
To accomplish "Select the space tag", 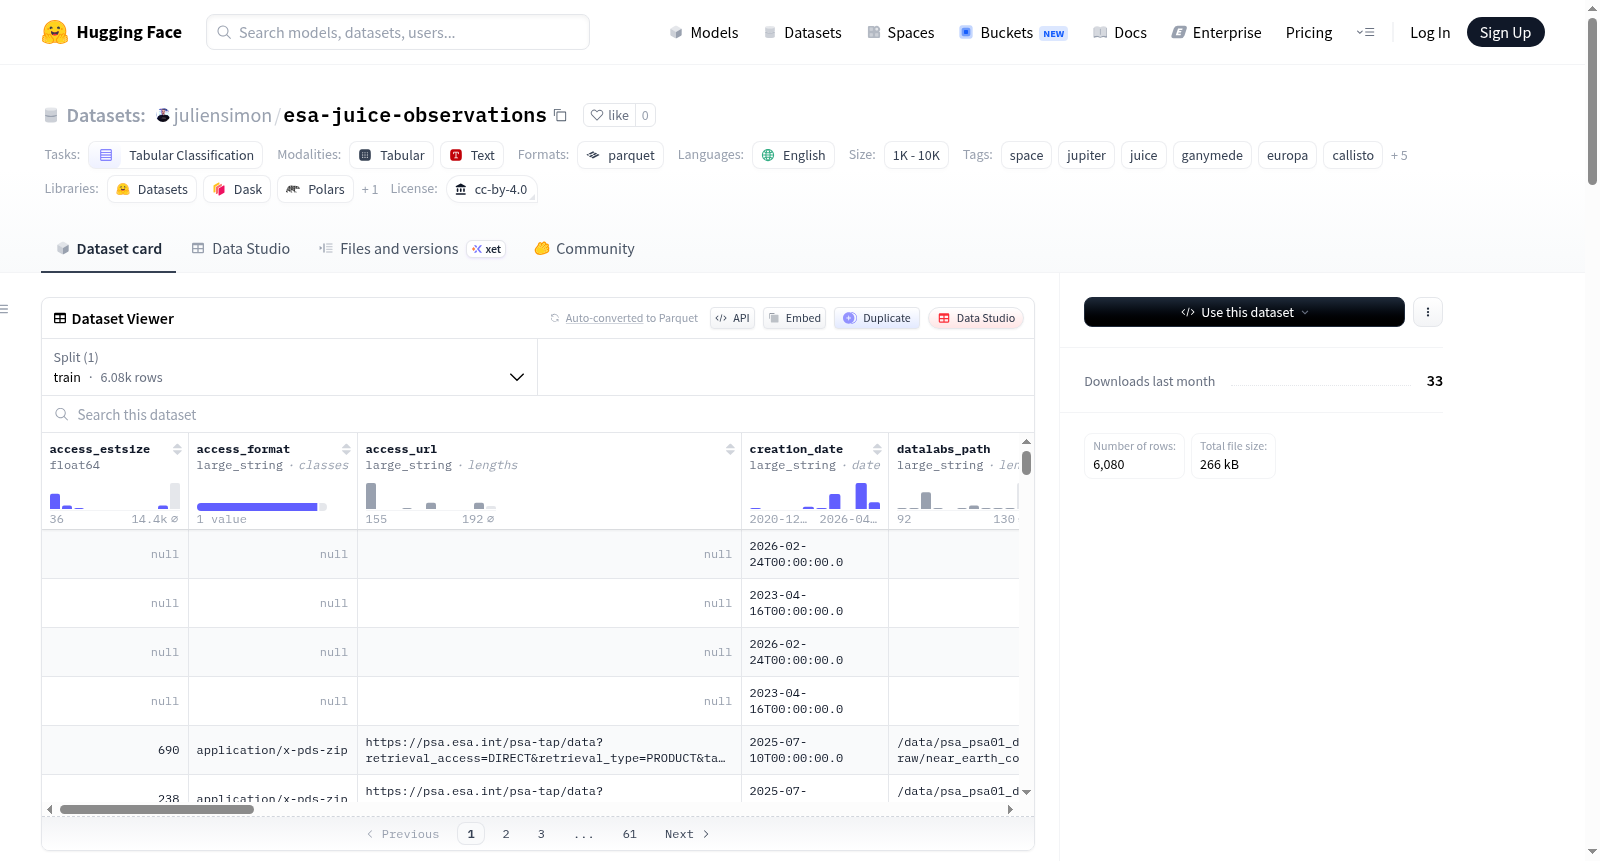I will pyautogui.click(x=1026, y=155).
